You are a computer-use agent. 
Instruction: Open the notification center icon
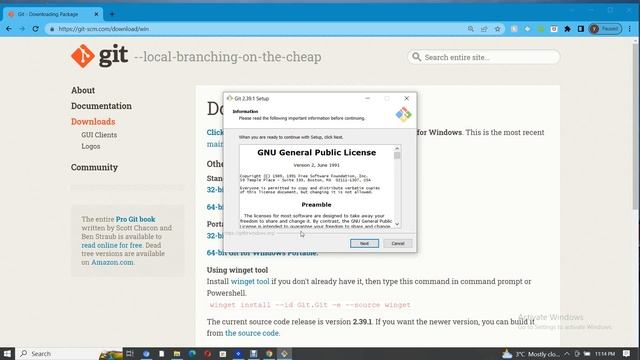point(627,354)
